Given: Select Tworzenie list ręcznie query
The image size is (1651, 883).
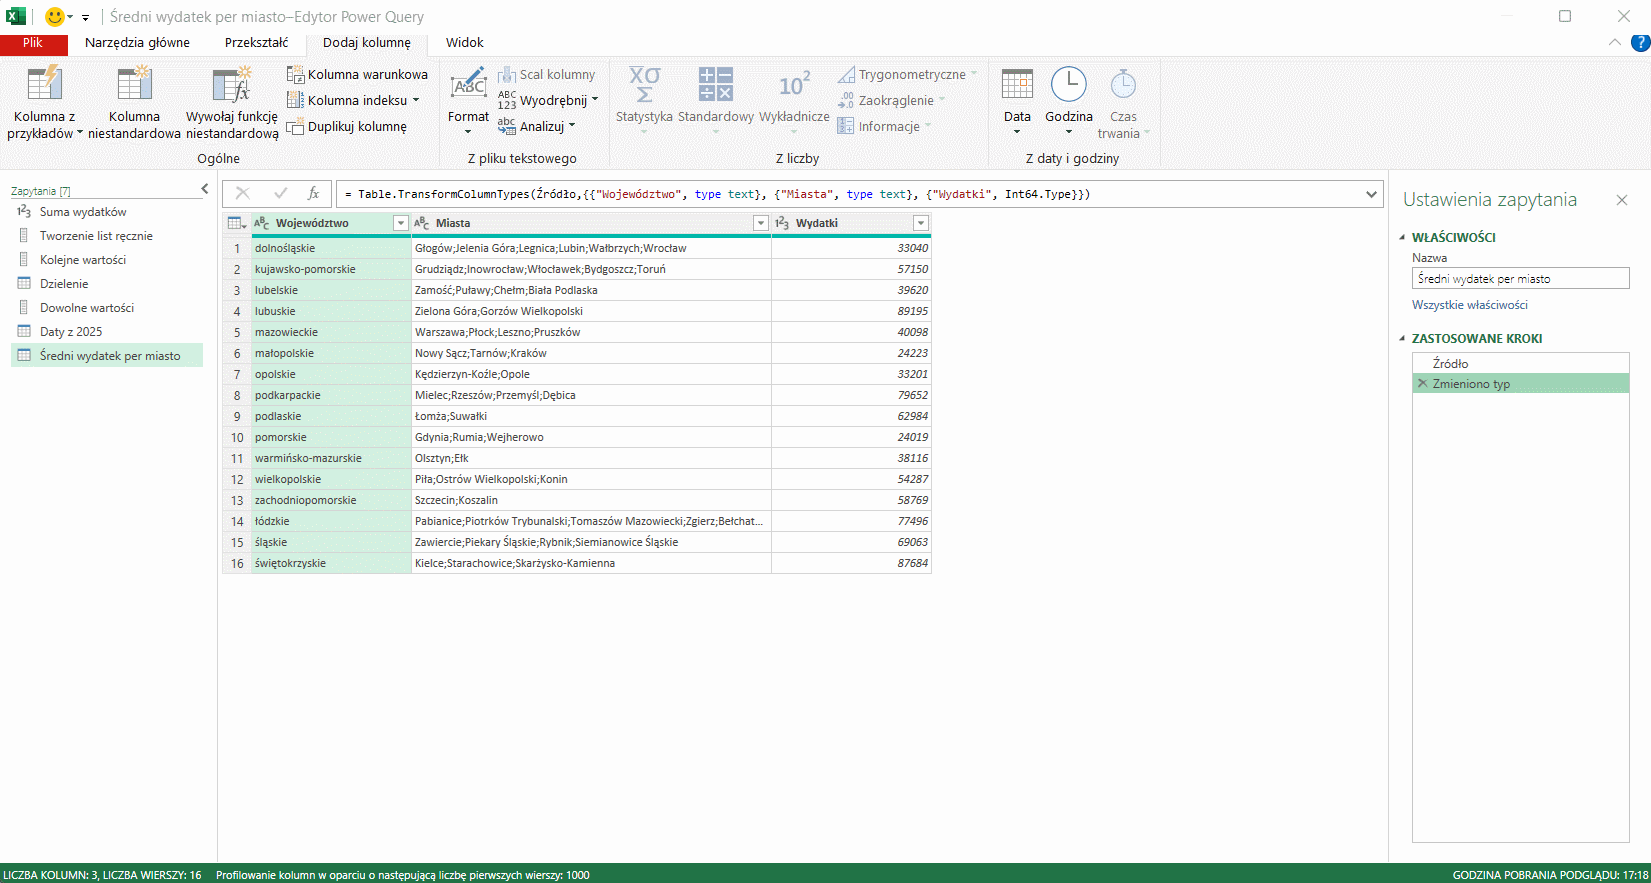Looking at the screenshot, I should (x=107, y=236).
